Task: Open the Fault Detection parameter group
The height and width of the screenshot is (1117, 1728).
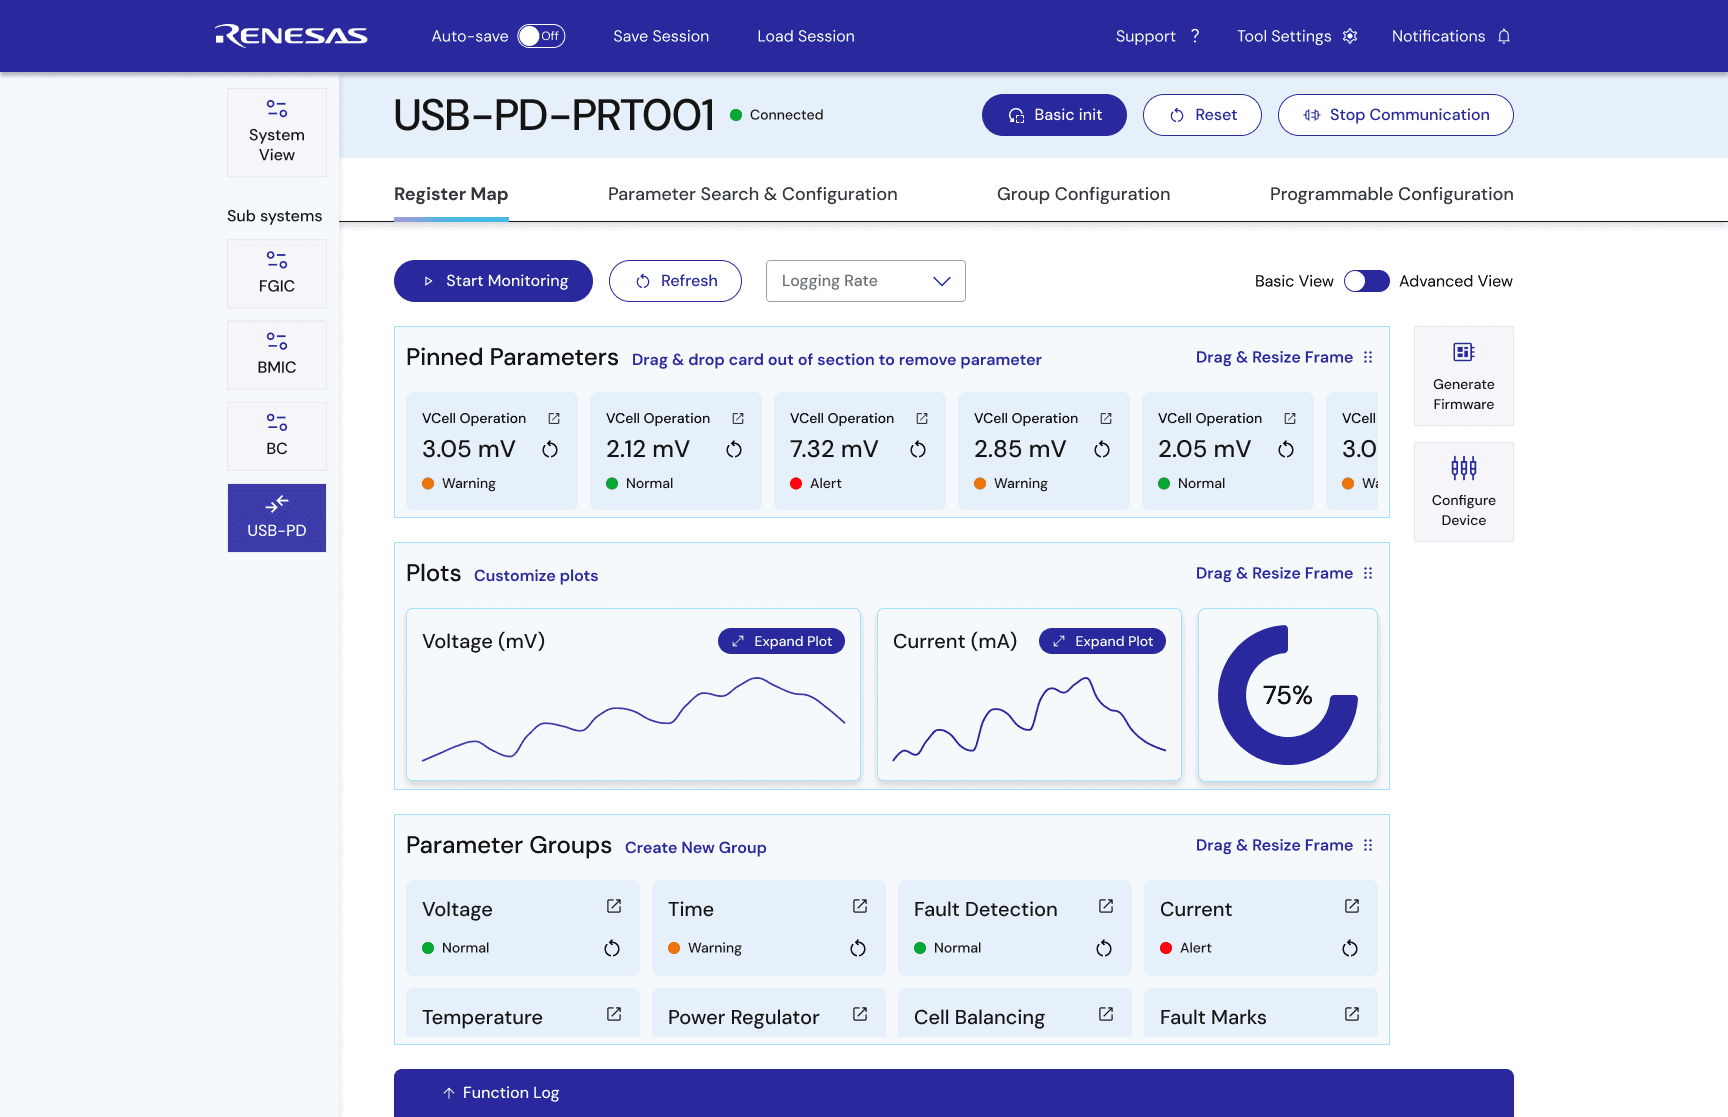Action: (x=1106, y=906)
